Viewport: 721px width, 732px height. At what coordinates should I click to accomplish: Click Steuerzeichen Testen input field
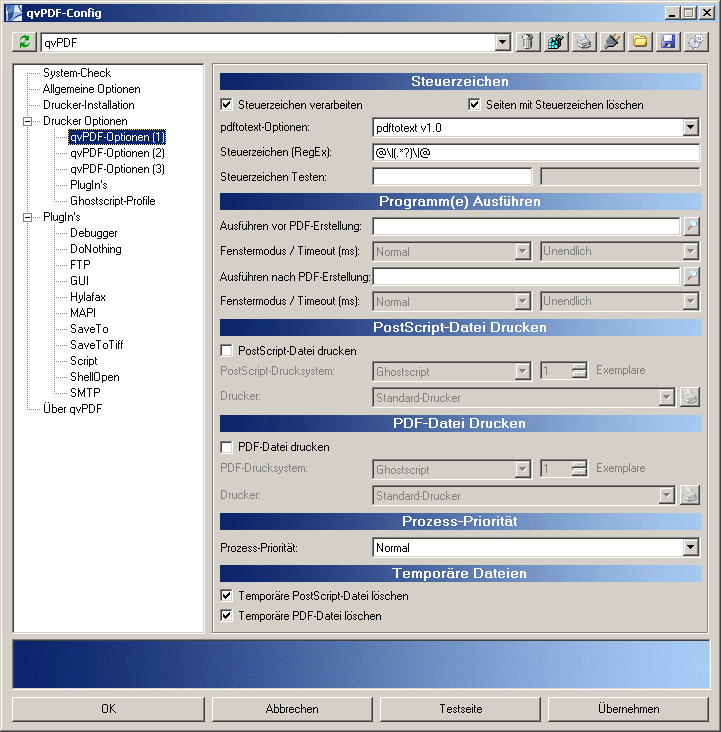pos(452,177)
